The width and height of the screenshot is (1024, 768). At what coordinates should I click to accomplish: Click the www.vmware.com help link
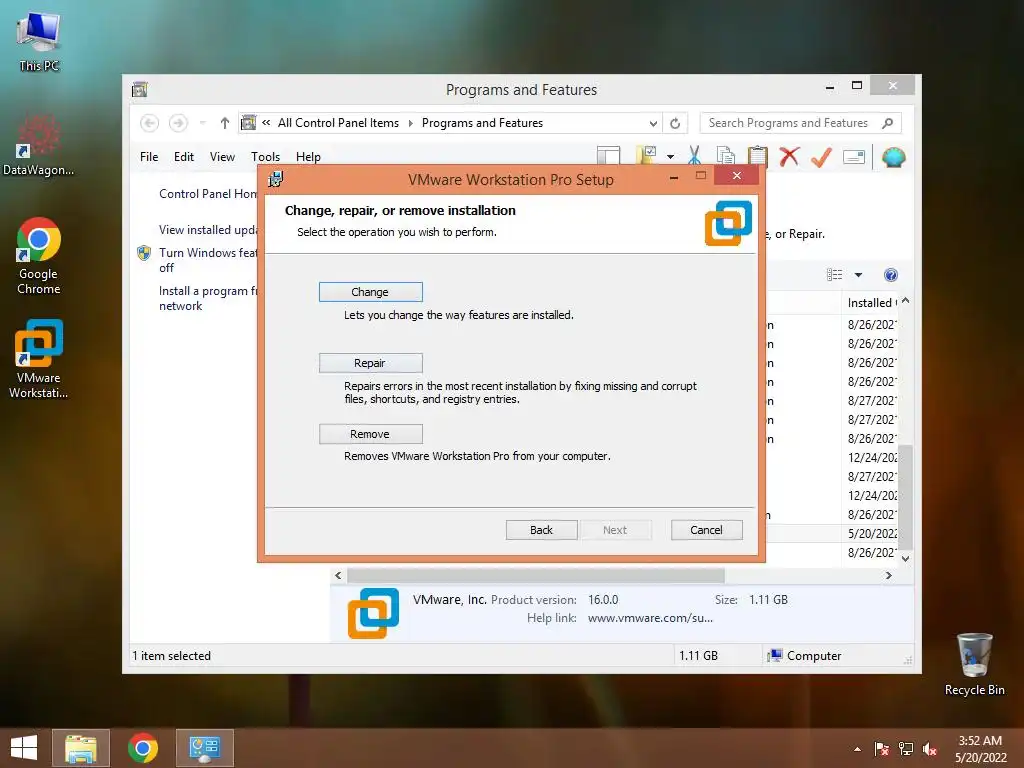[x=650, y=618]
